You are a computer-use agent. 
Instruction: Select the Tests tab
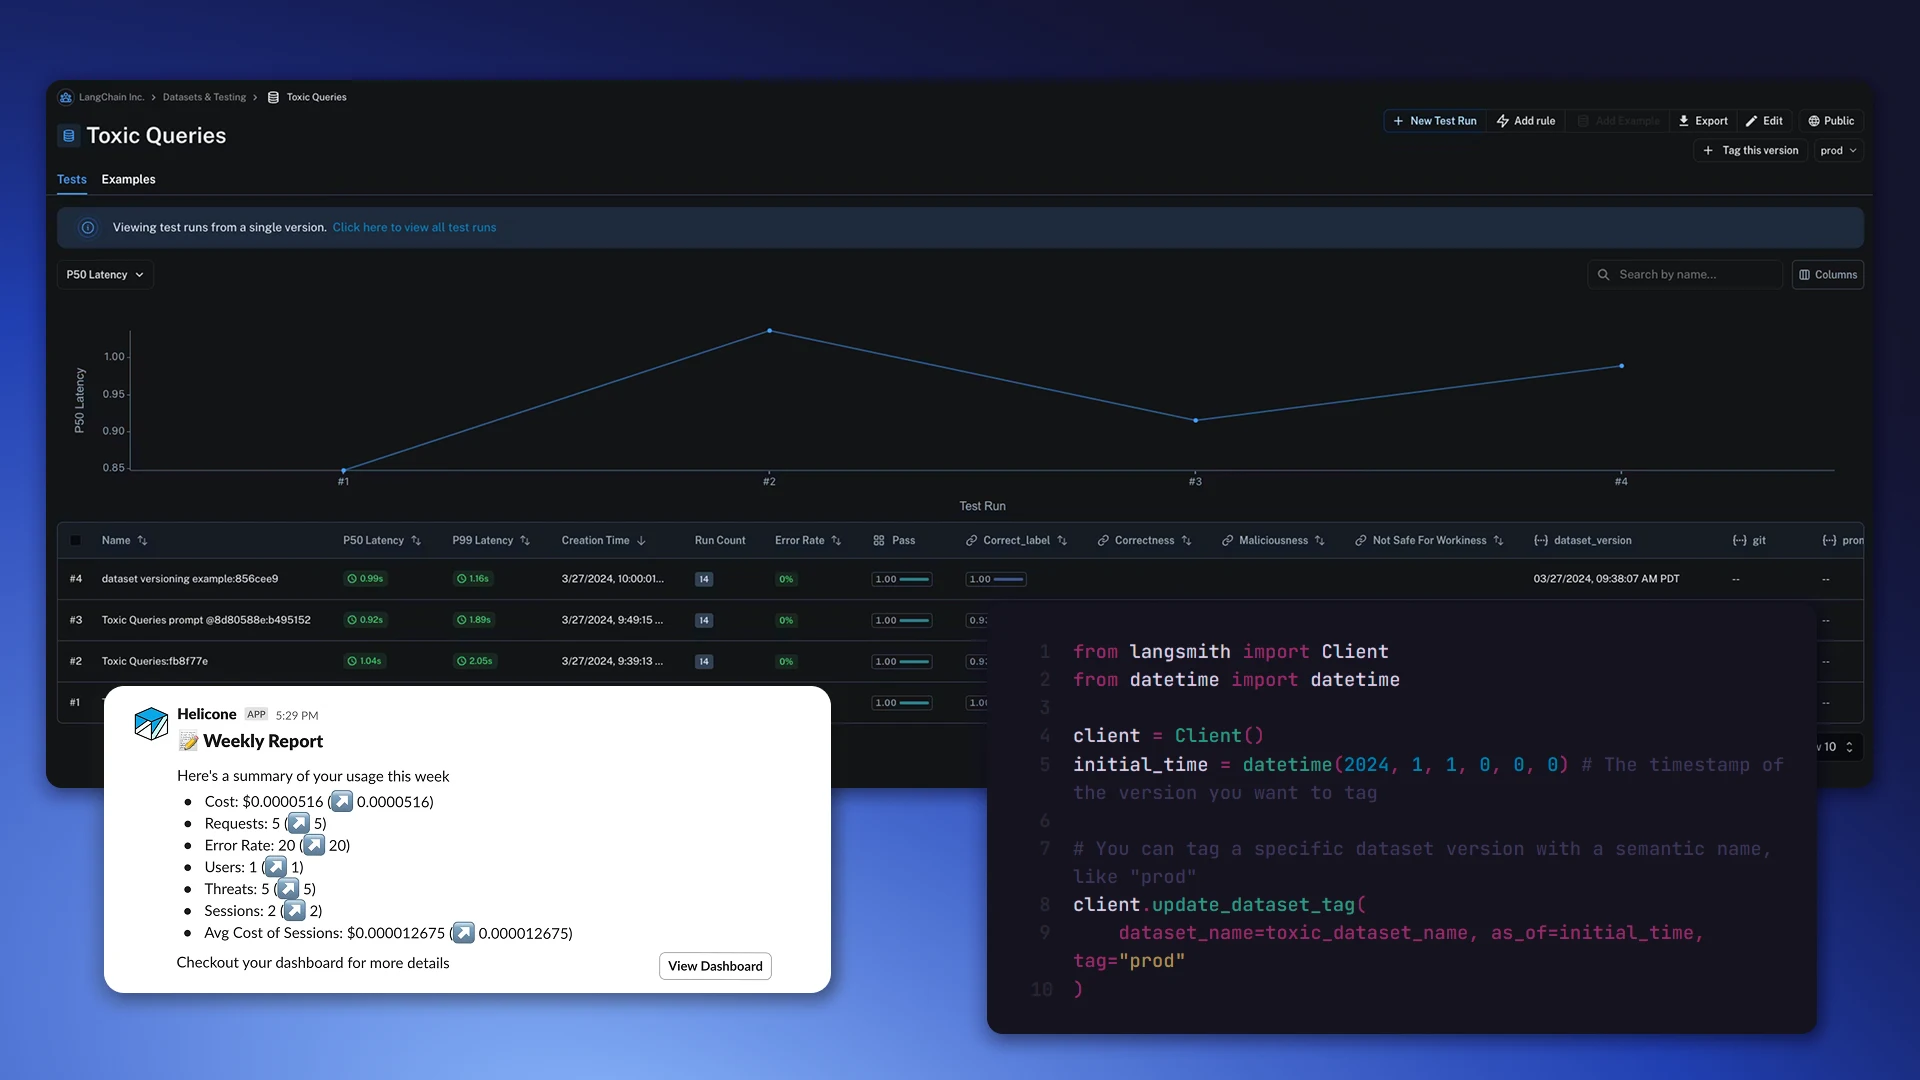(x=71, y=179)
